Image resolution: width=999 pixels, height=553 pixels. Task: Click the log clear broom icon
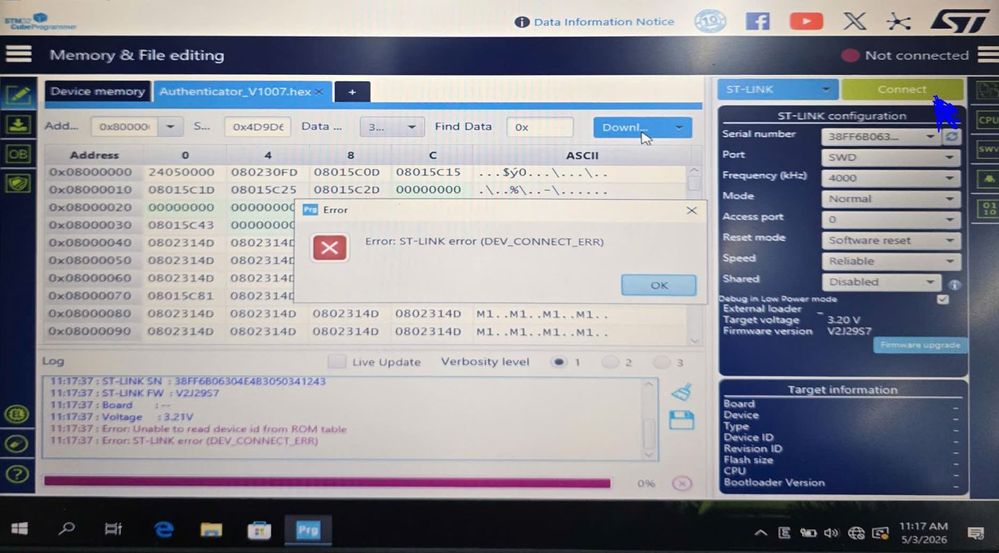point(682,391)
